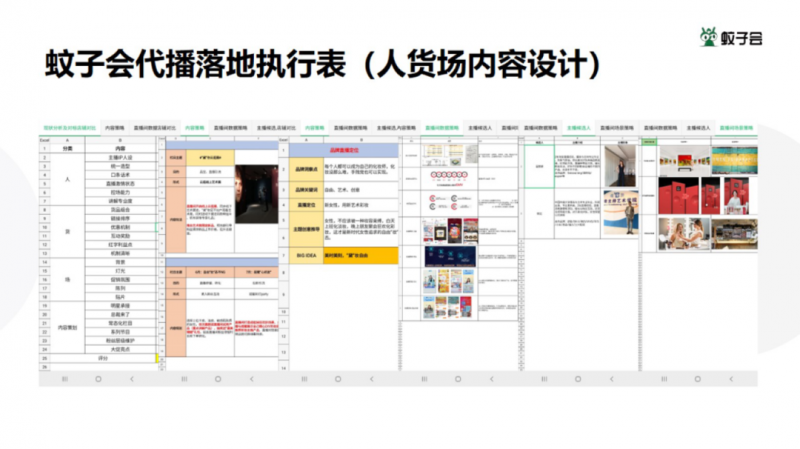Click the 互动奖励 cell
Screen dimensions: 800x449
click(x=120, y=236)
